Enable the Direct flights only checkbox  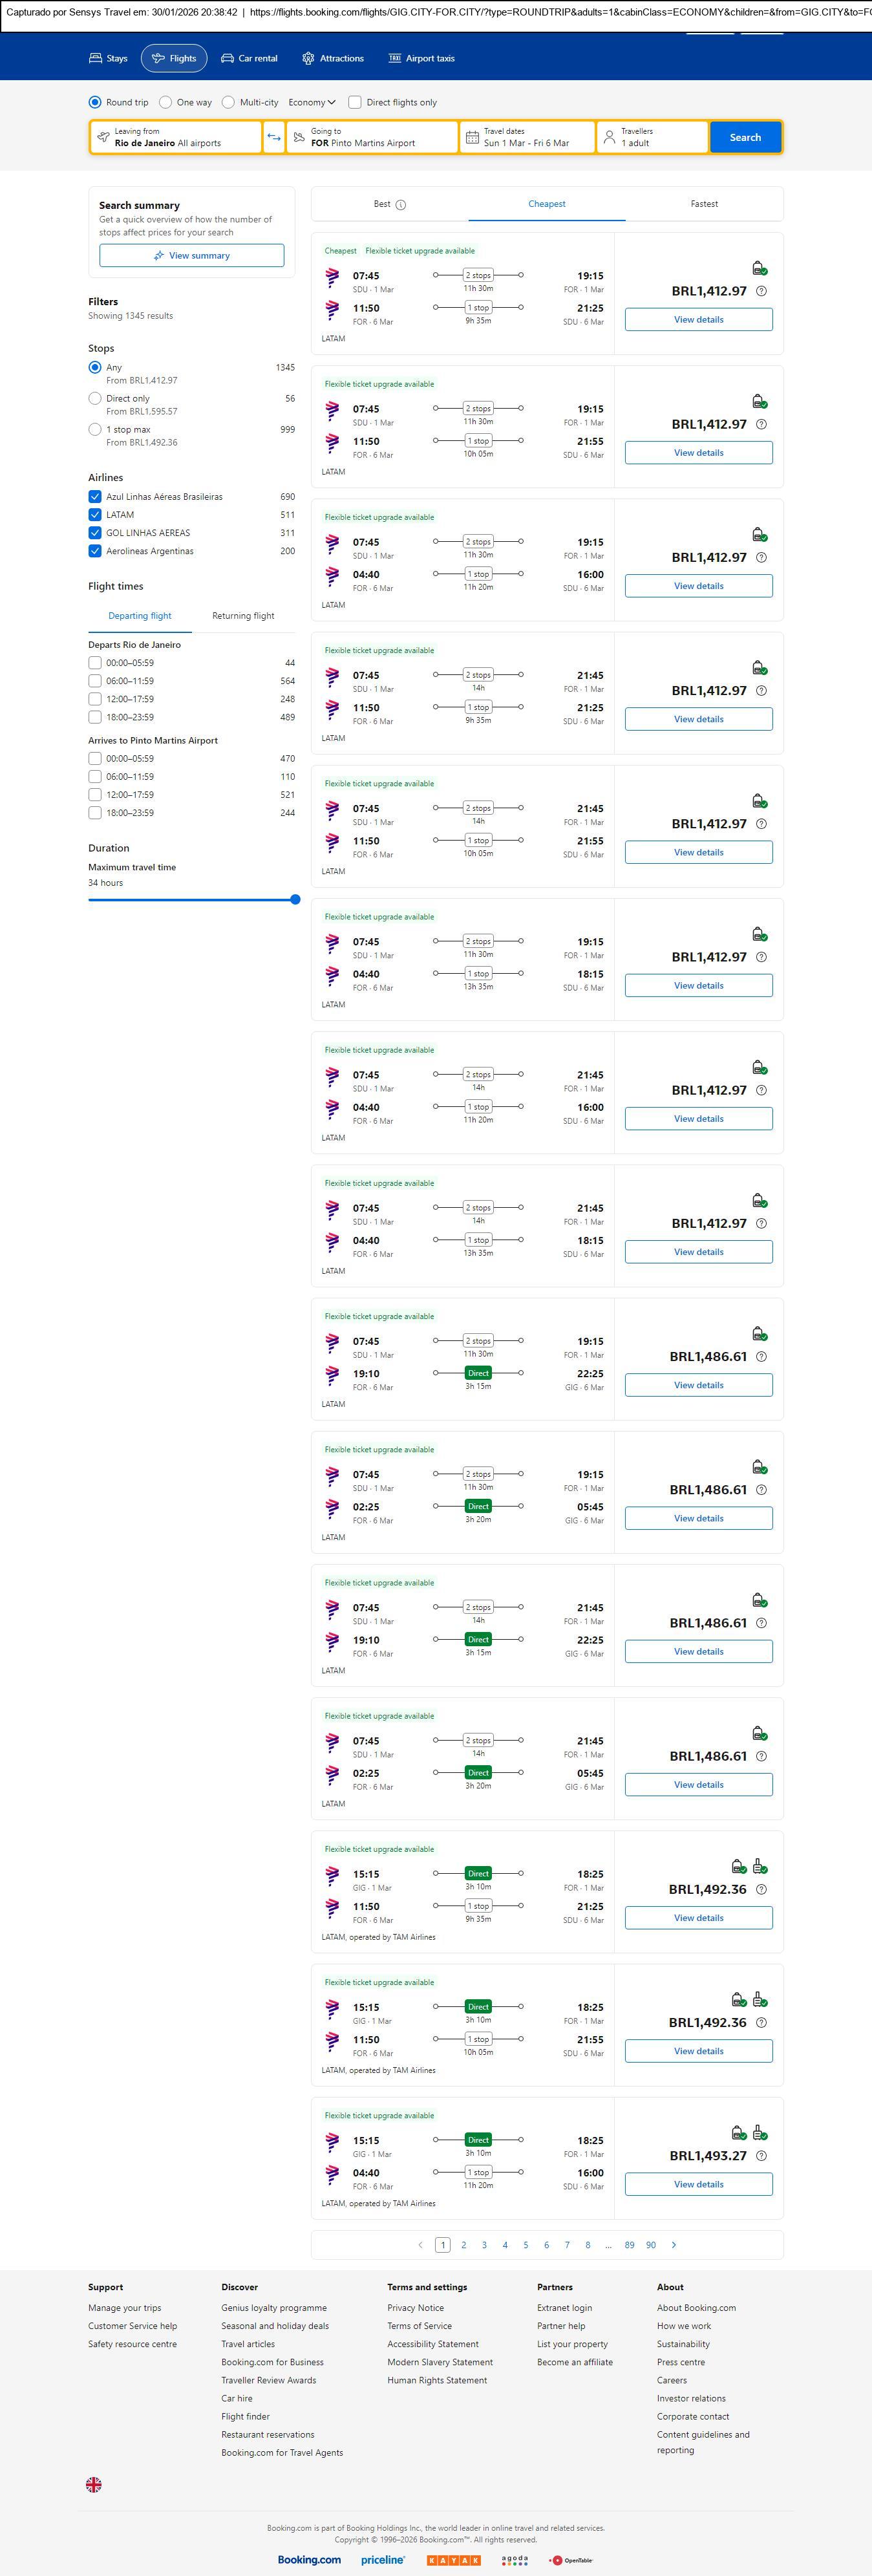pos(355,102)
